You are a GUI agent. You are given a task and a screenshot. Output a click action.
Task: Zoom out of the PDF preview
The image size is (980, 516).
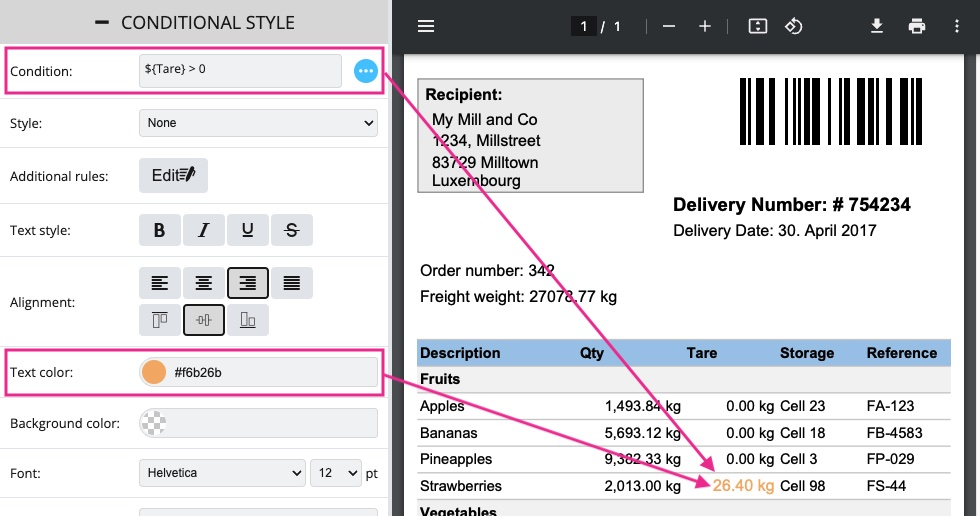click(669, 26)
